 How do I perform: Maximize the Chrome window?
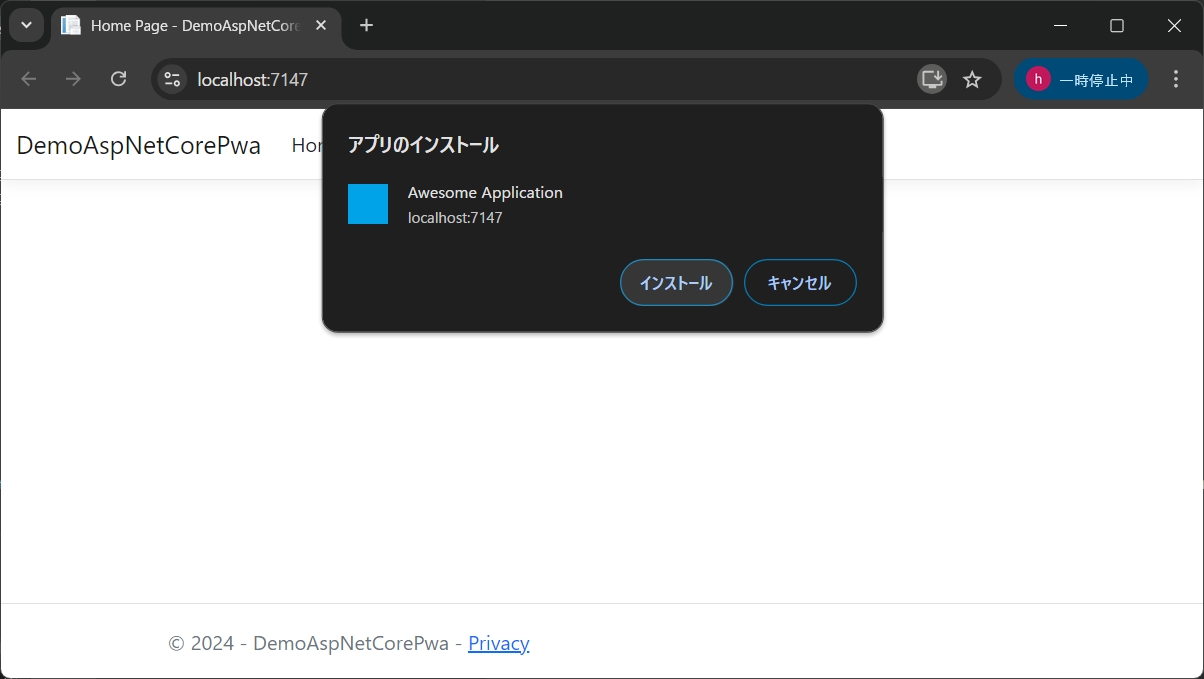coord(1117,25)
